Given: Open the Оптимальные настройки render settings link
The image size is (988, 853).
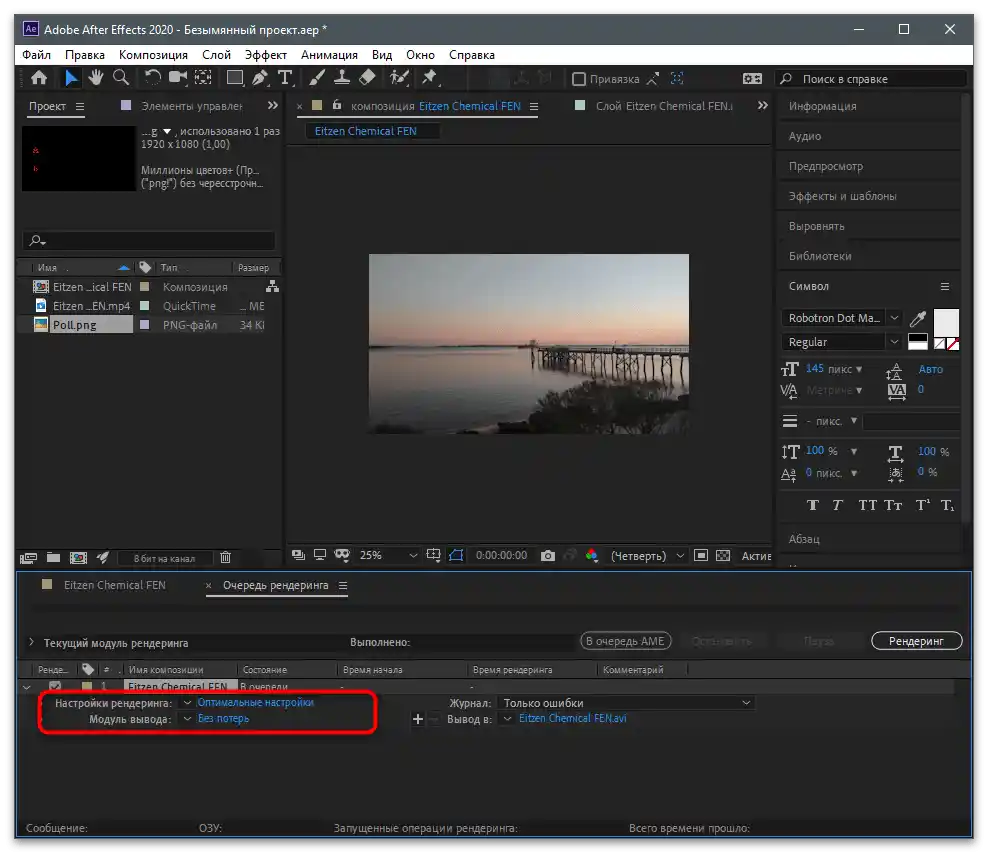Looking at the screenshot, I should 255,702.
